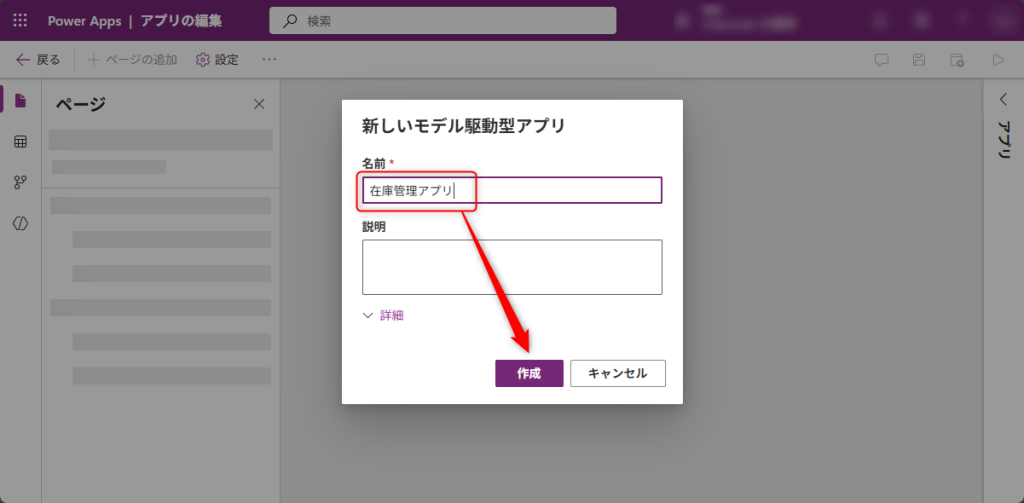Viewport: 1024px width, 503px height.
Task: Click the save disk icon
Action: [919, 60]
